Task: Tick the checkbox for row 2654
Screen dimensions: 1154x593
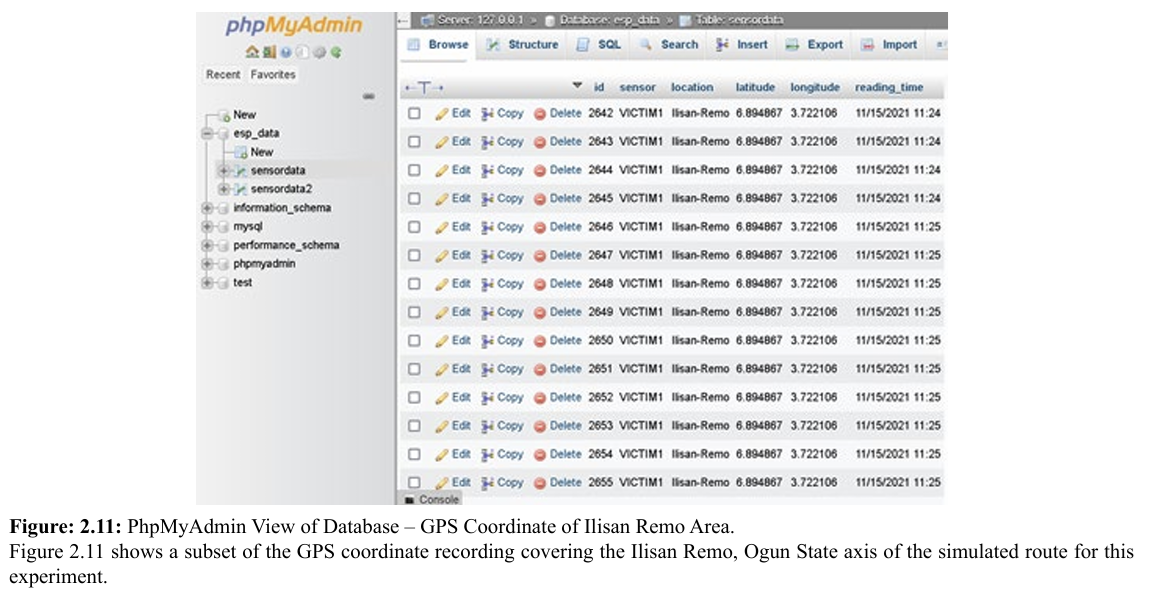Action: click(414, 454)
